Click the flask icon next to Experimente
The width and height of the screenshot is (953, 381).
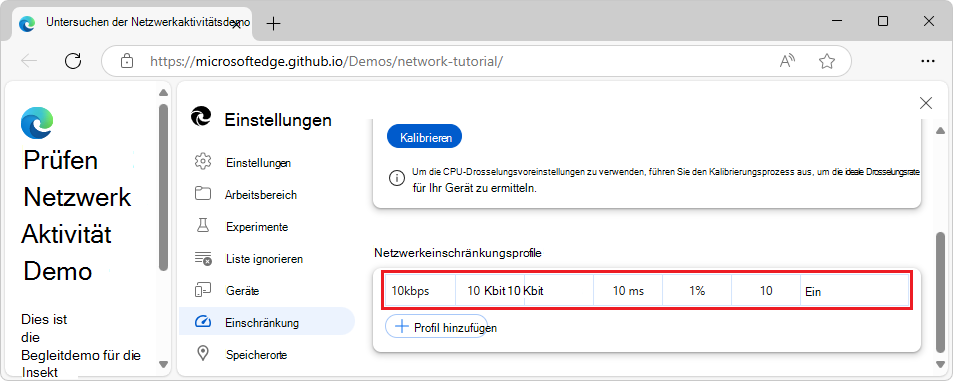click(x=202, y=226)
